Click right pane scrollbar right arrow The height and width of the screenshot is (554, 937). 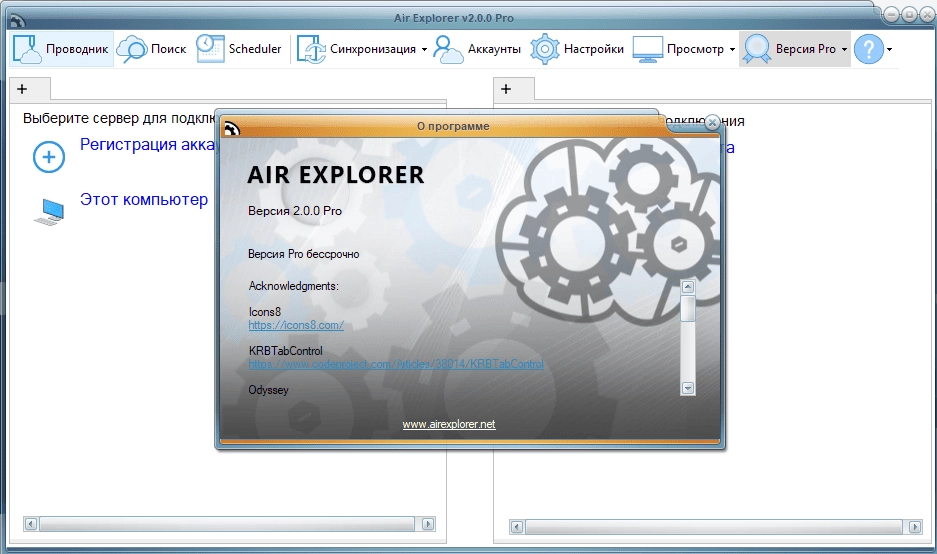[915, 527]
